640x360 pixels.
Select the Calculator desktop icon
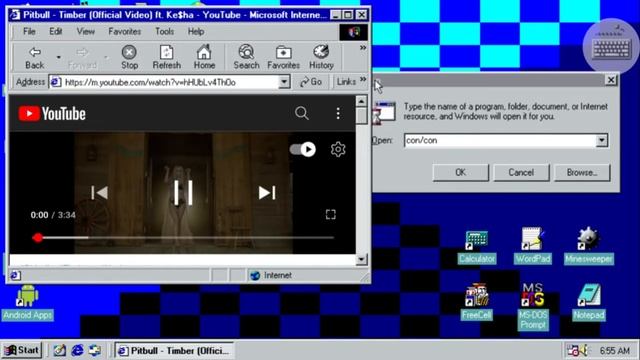click(x=477, y=246)
